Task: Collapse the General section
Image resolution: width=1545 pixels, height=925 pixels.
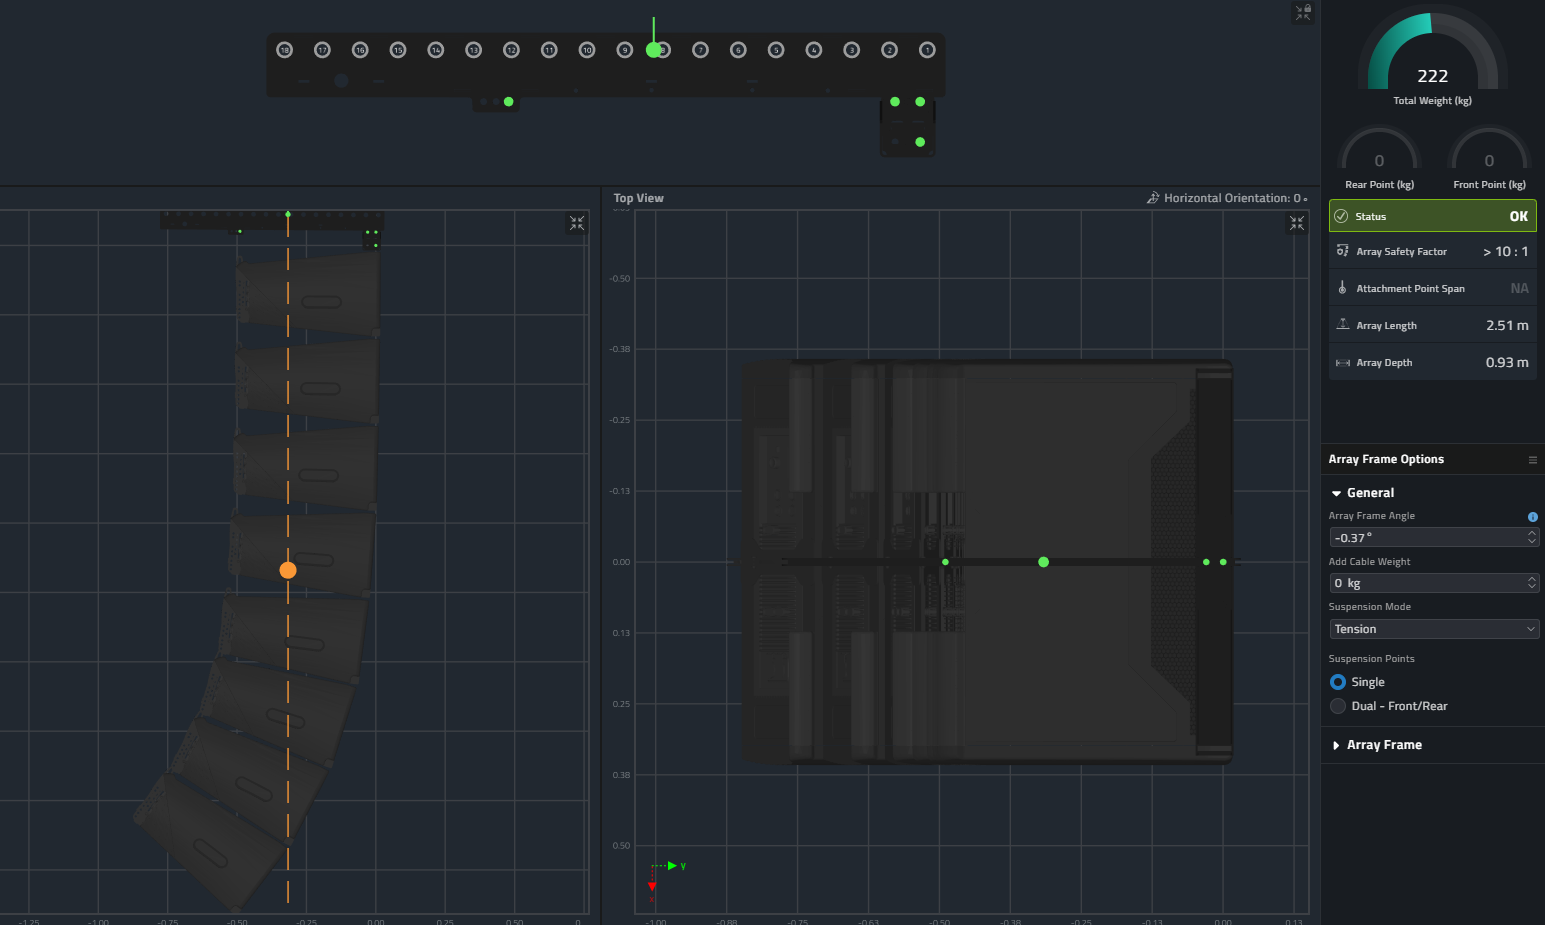Action: click(1337, 493)
